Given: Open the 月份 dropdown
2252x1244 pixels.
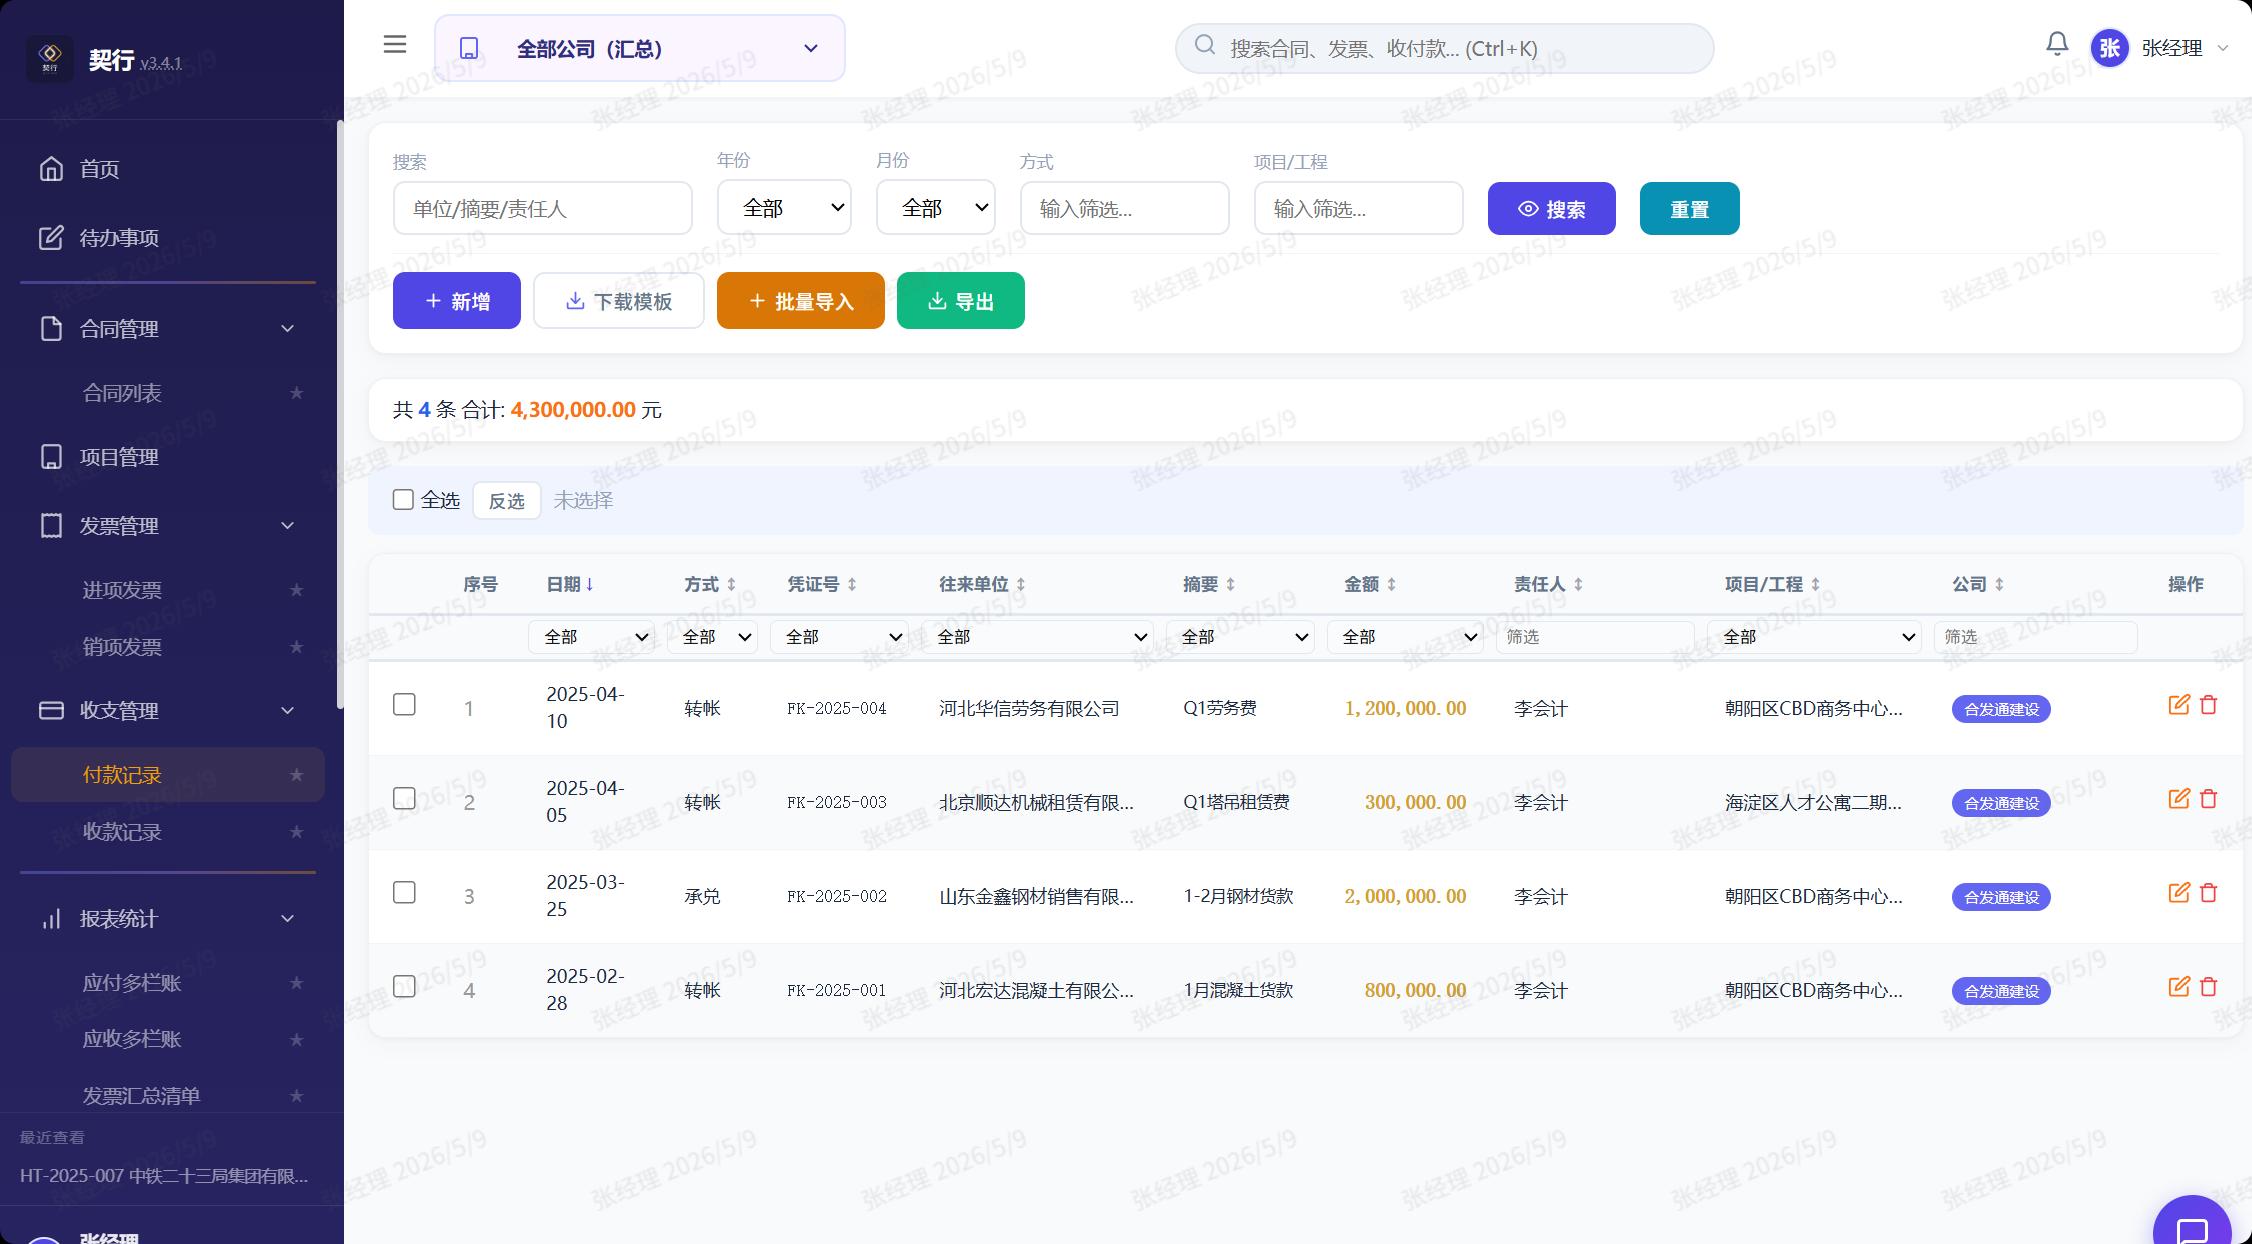Looking at the screenshot, I should pyautogui.click(x=935, y=208).
